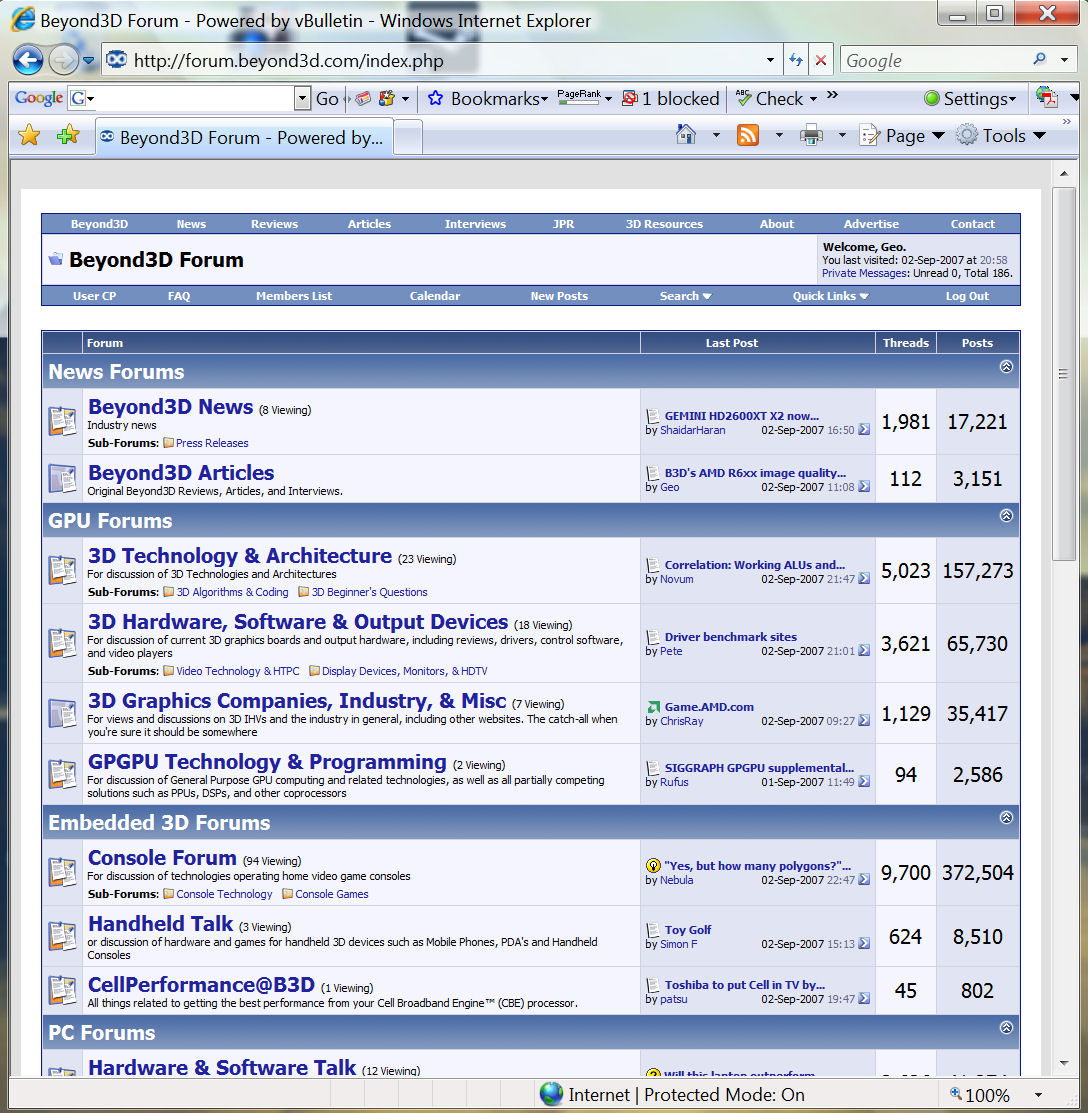1088x1113 pixels.
Task: Open the 3D Algorithms & Coding sub-forum
Action: [x=232, y=592]
